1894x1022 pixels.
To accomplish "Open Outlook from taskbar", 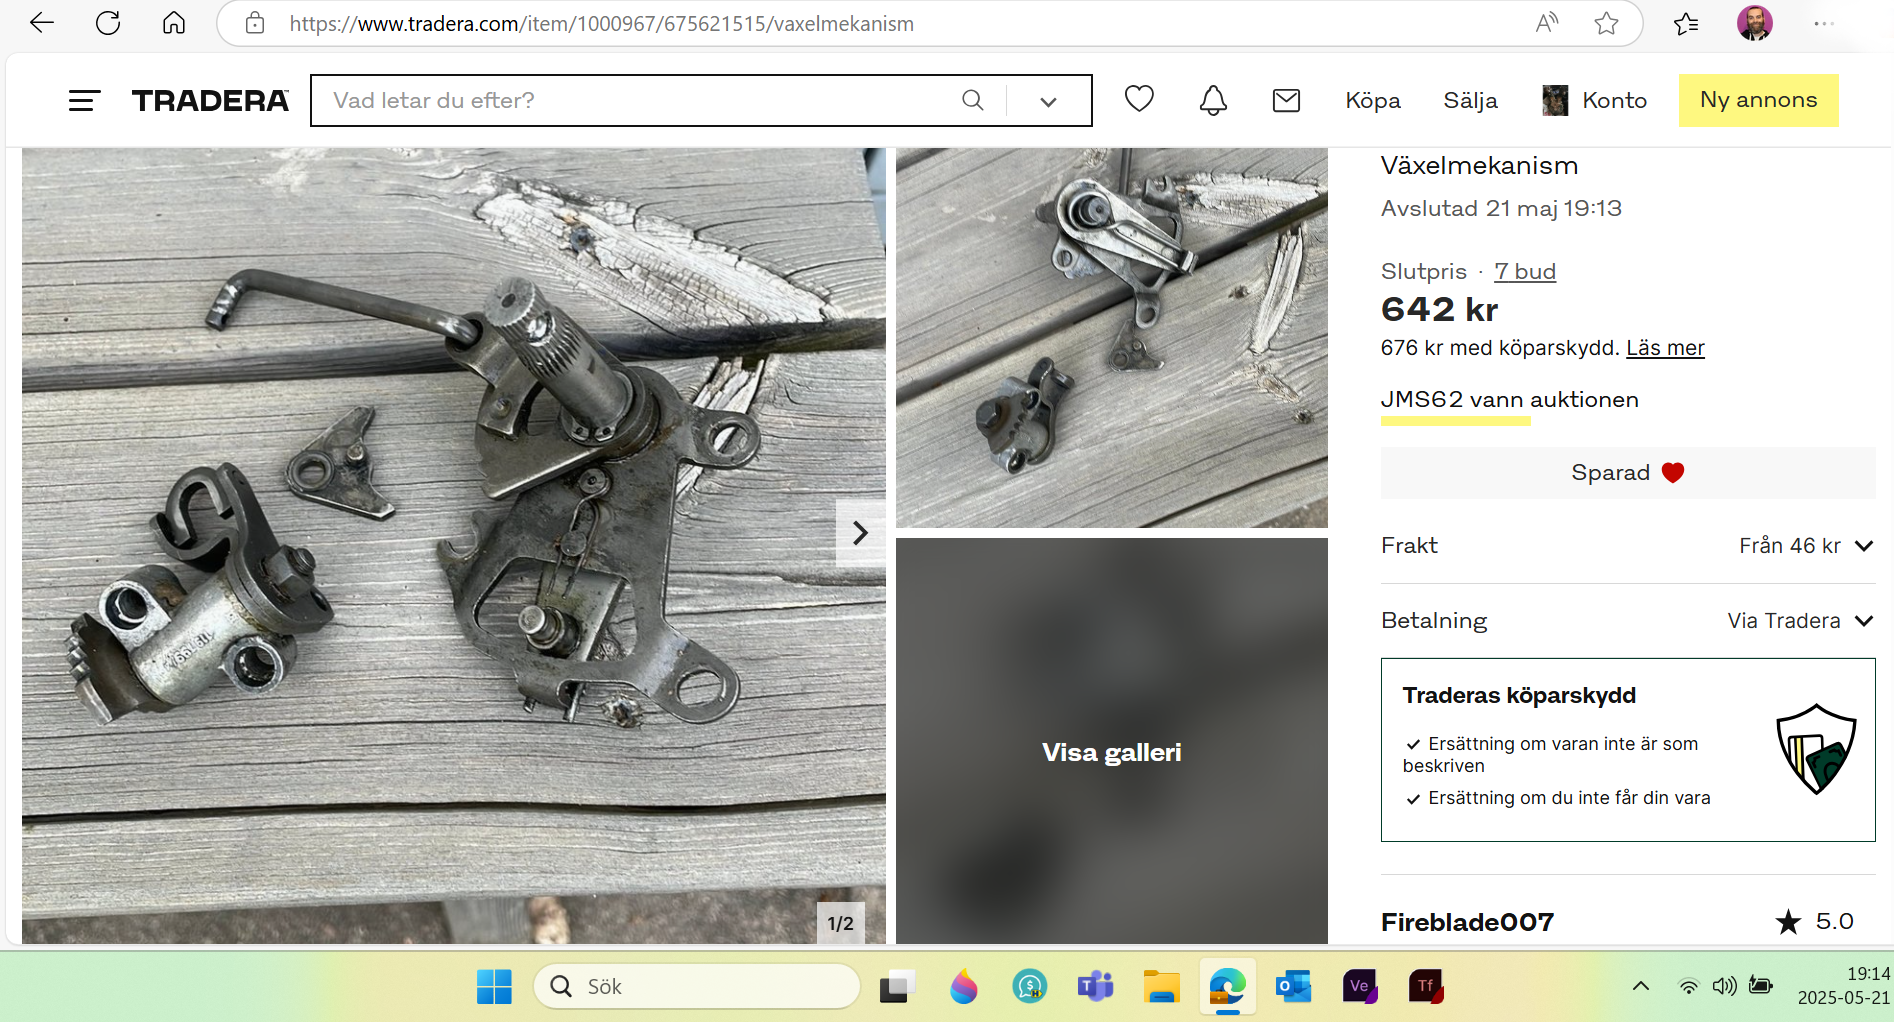I will (x=1293, y=987).
